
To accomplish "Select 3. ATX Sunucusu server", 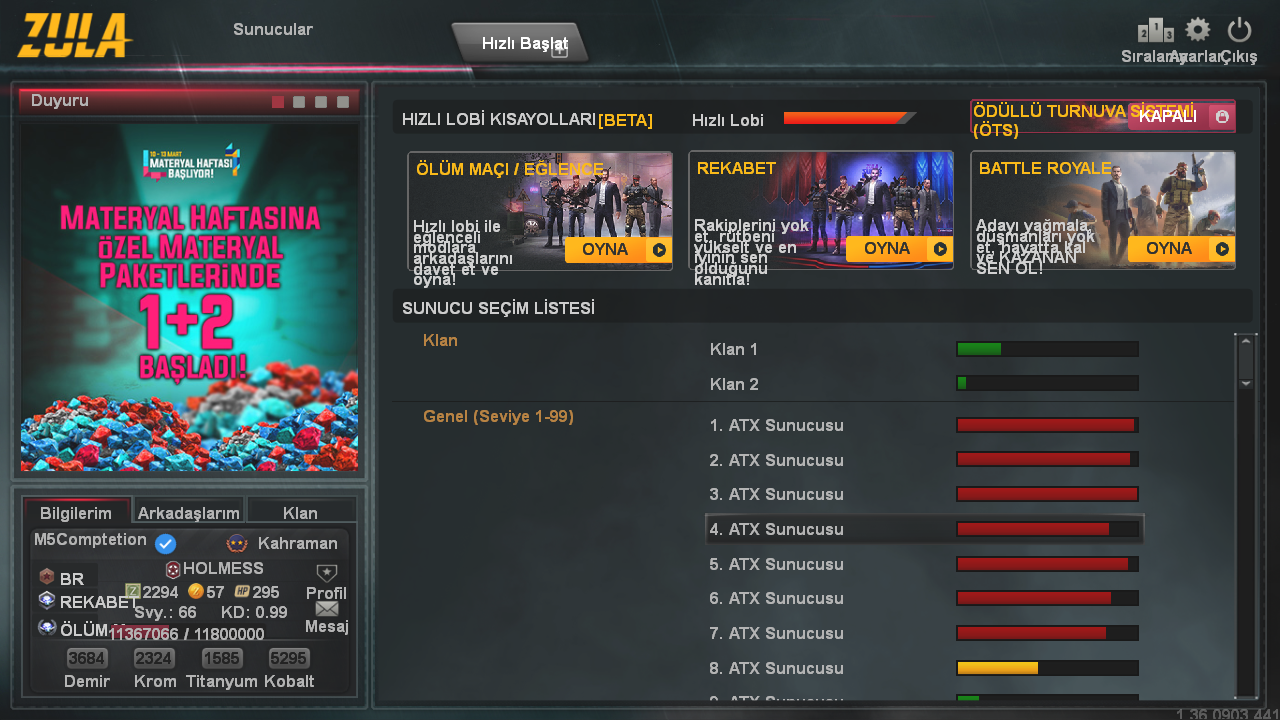I will [x=924, y=494].
